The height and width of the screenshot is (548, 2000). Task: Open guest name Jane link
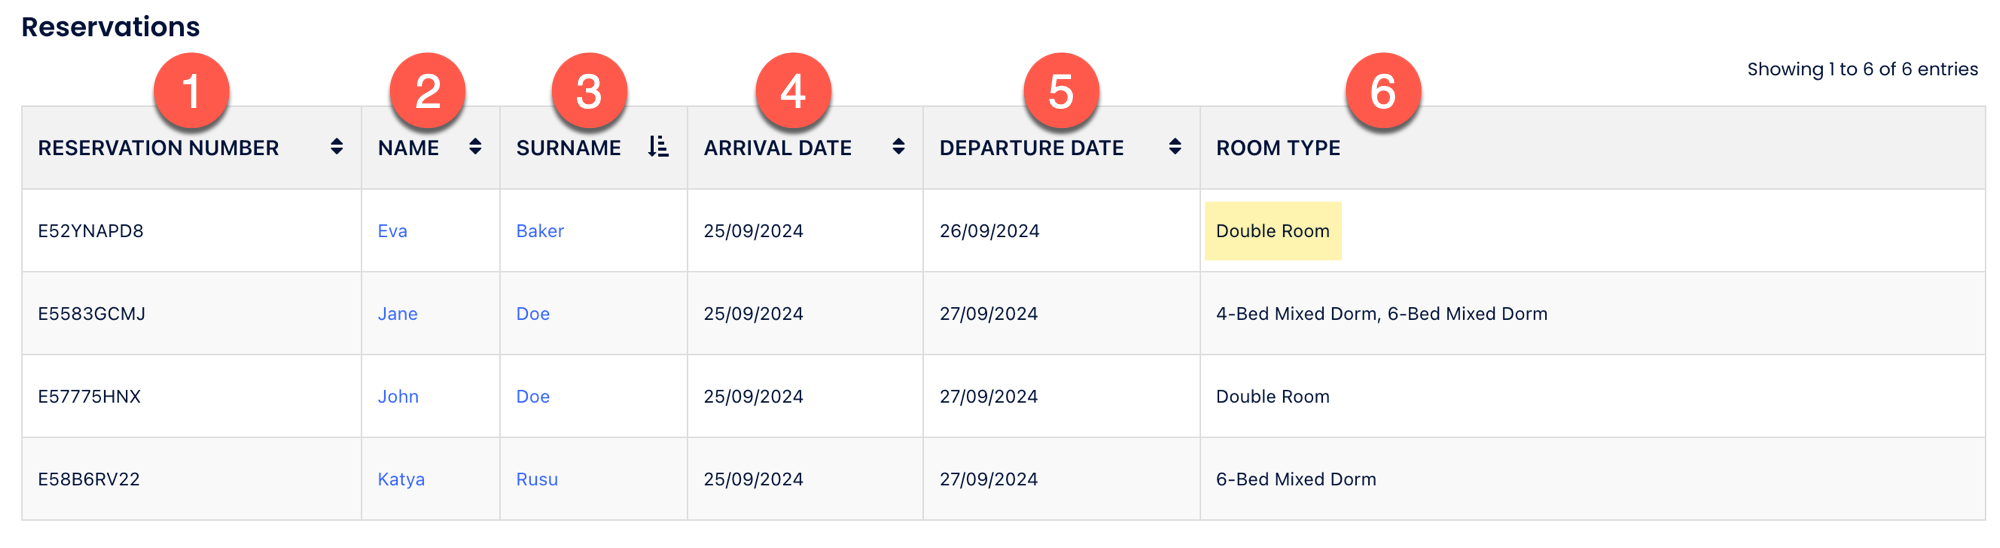click(397, 314)
